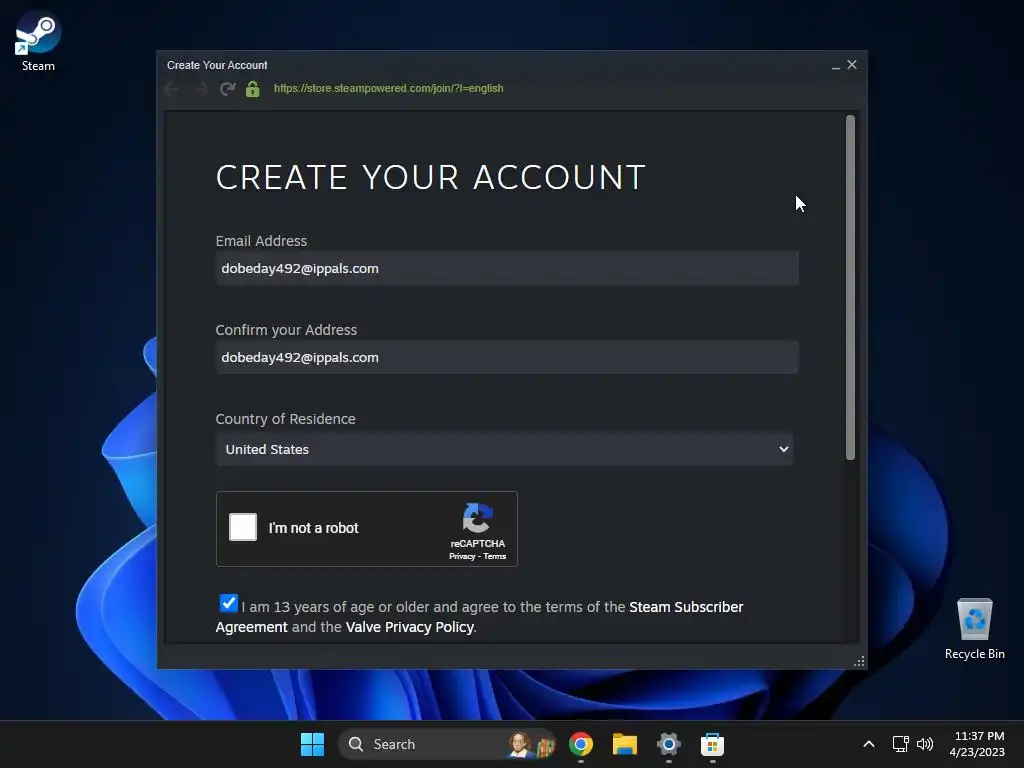Click the store.steampowered.com URL text

(x=389, y=88)
